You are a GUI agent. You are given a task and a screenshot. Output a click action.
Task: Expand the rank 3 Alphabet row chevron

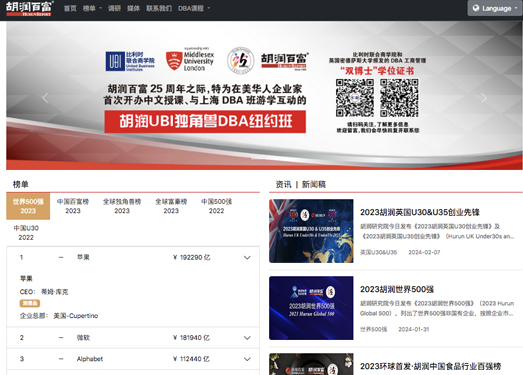(x=247, y=359)
